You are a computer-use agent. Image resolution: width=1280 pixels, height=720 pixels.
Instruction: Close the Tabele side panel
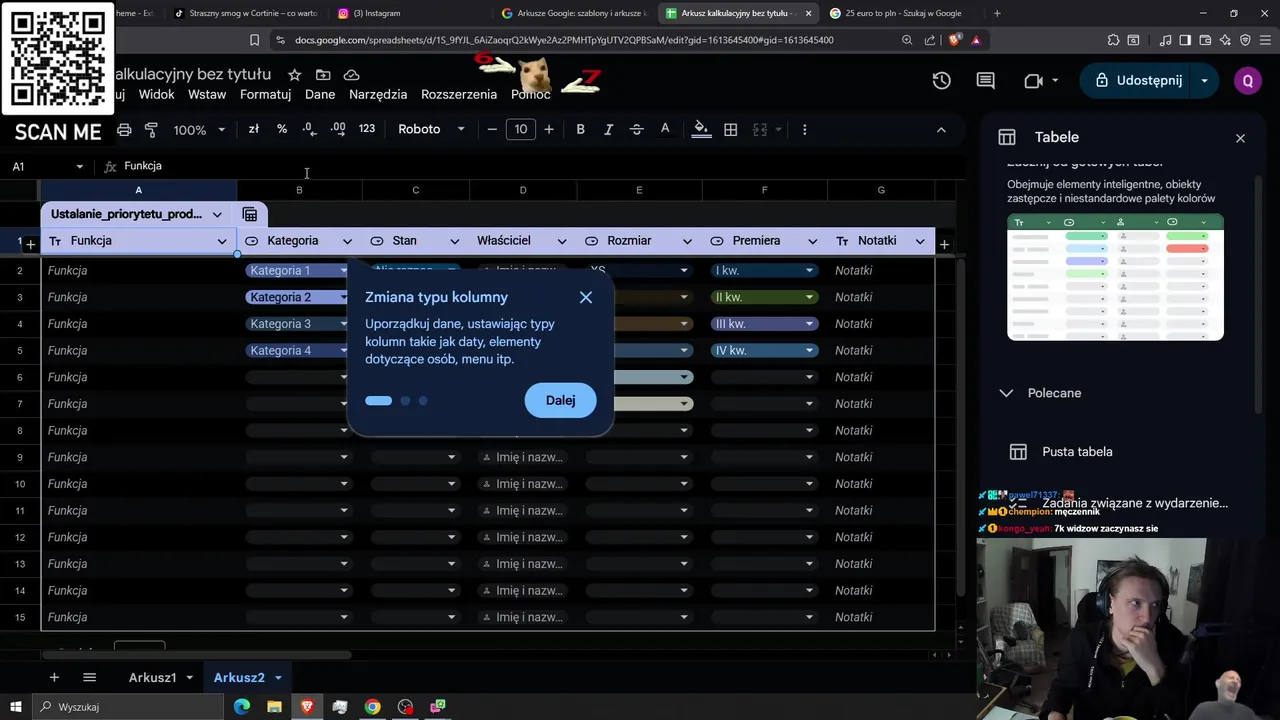click(1240, 138)
